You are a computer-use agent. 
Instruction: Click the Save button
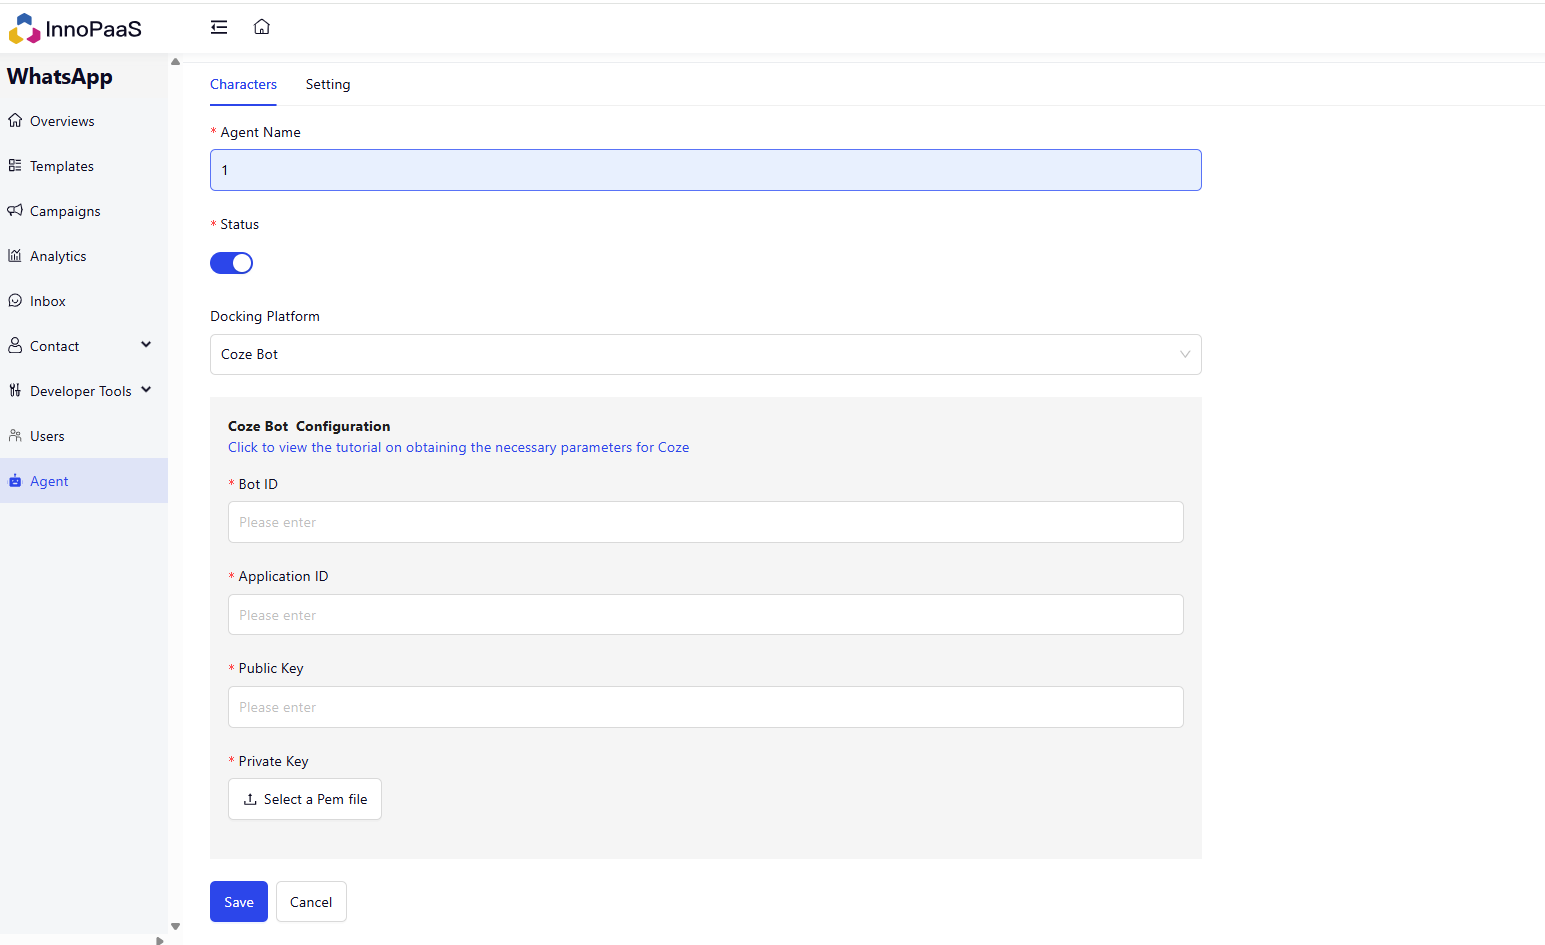pos(239,902)
